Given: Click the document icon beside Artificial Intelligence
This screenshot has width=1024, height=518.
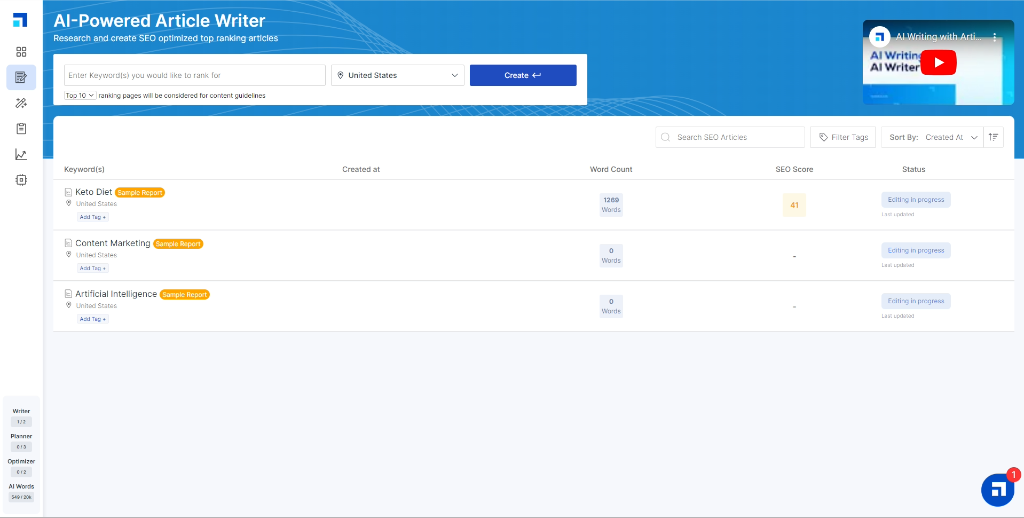Looking at the screenshot, I should coord(68,294).
